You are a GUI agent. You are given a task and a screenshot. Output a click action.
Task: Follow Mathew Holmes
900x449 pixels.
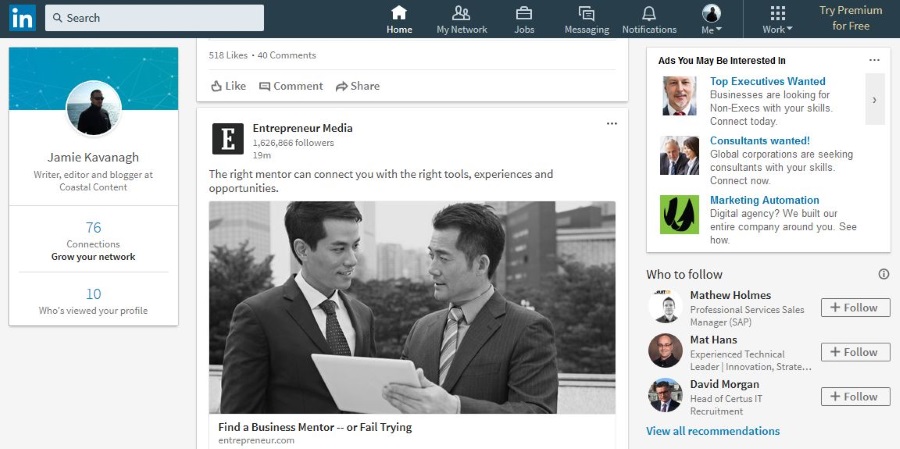click(855, 308)
